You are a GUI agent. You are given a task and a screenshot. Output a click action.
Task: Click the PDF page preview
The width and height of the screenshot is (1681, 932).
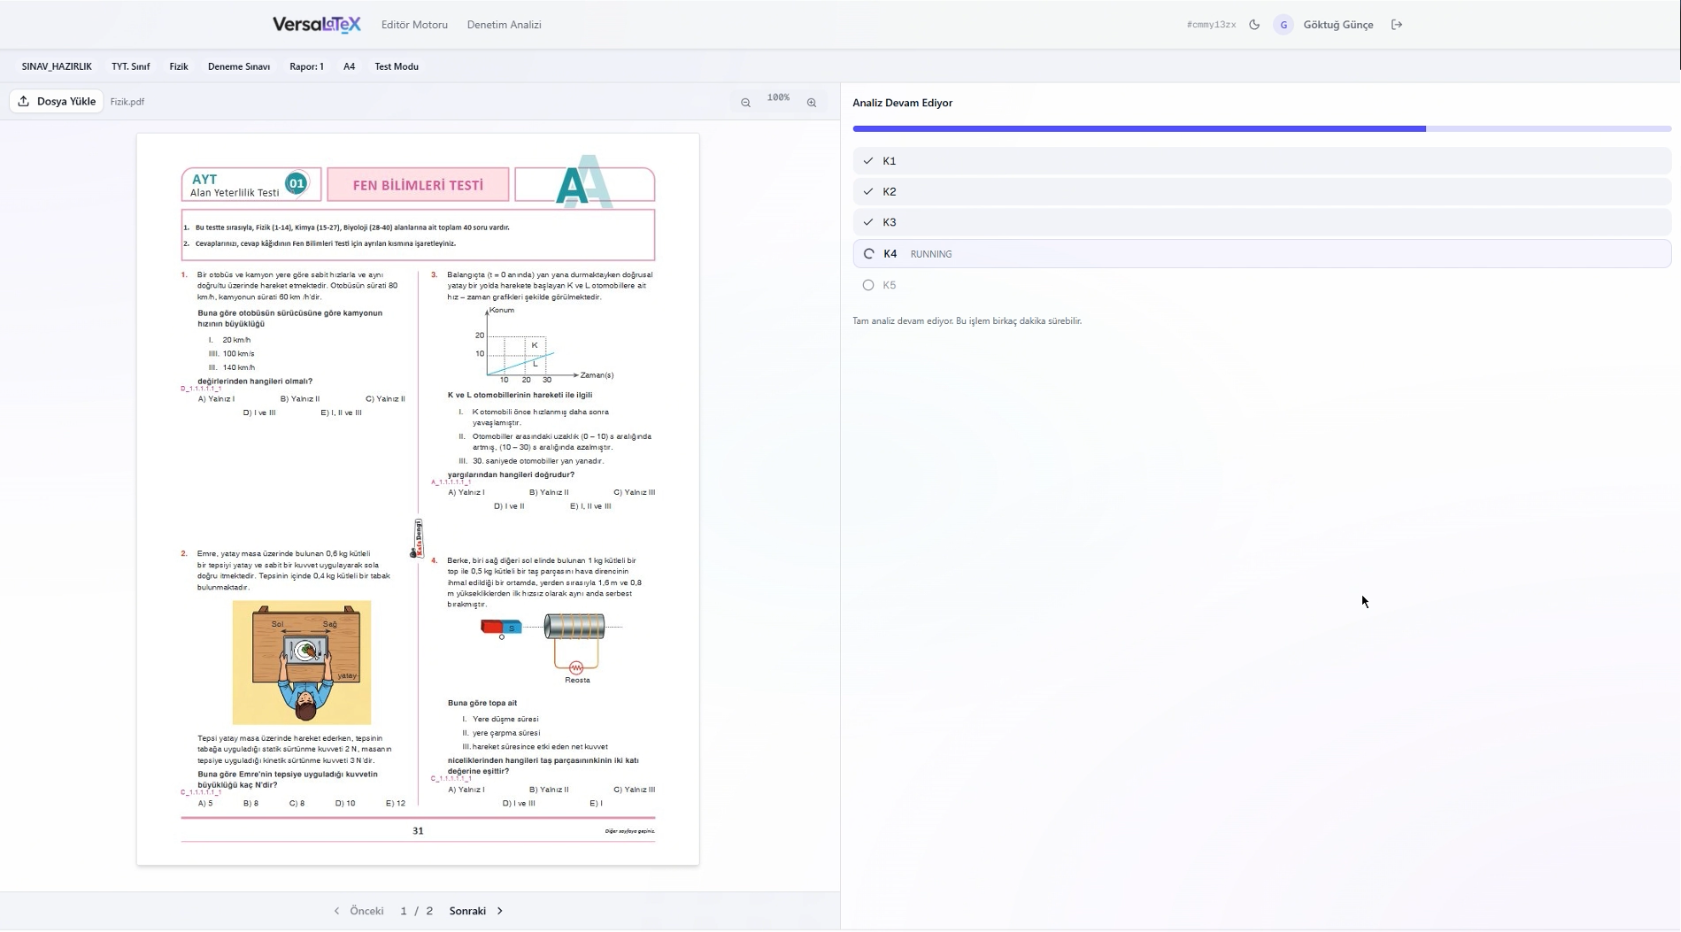click(x=418, y=499)
